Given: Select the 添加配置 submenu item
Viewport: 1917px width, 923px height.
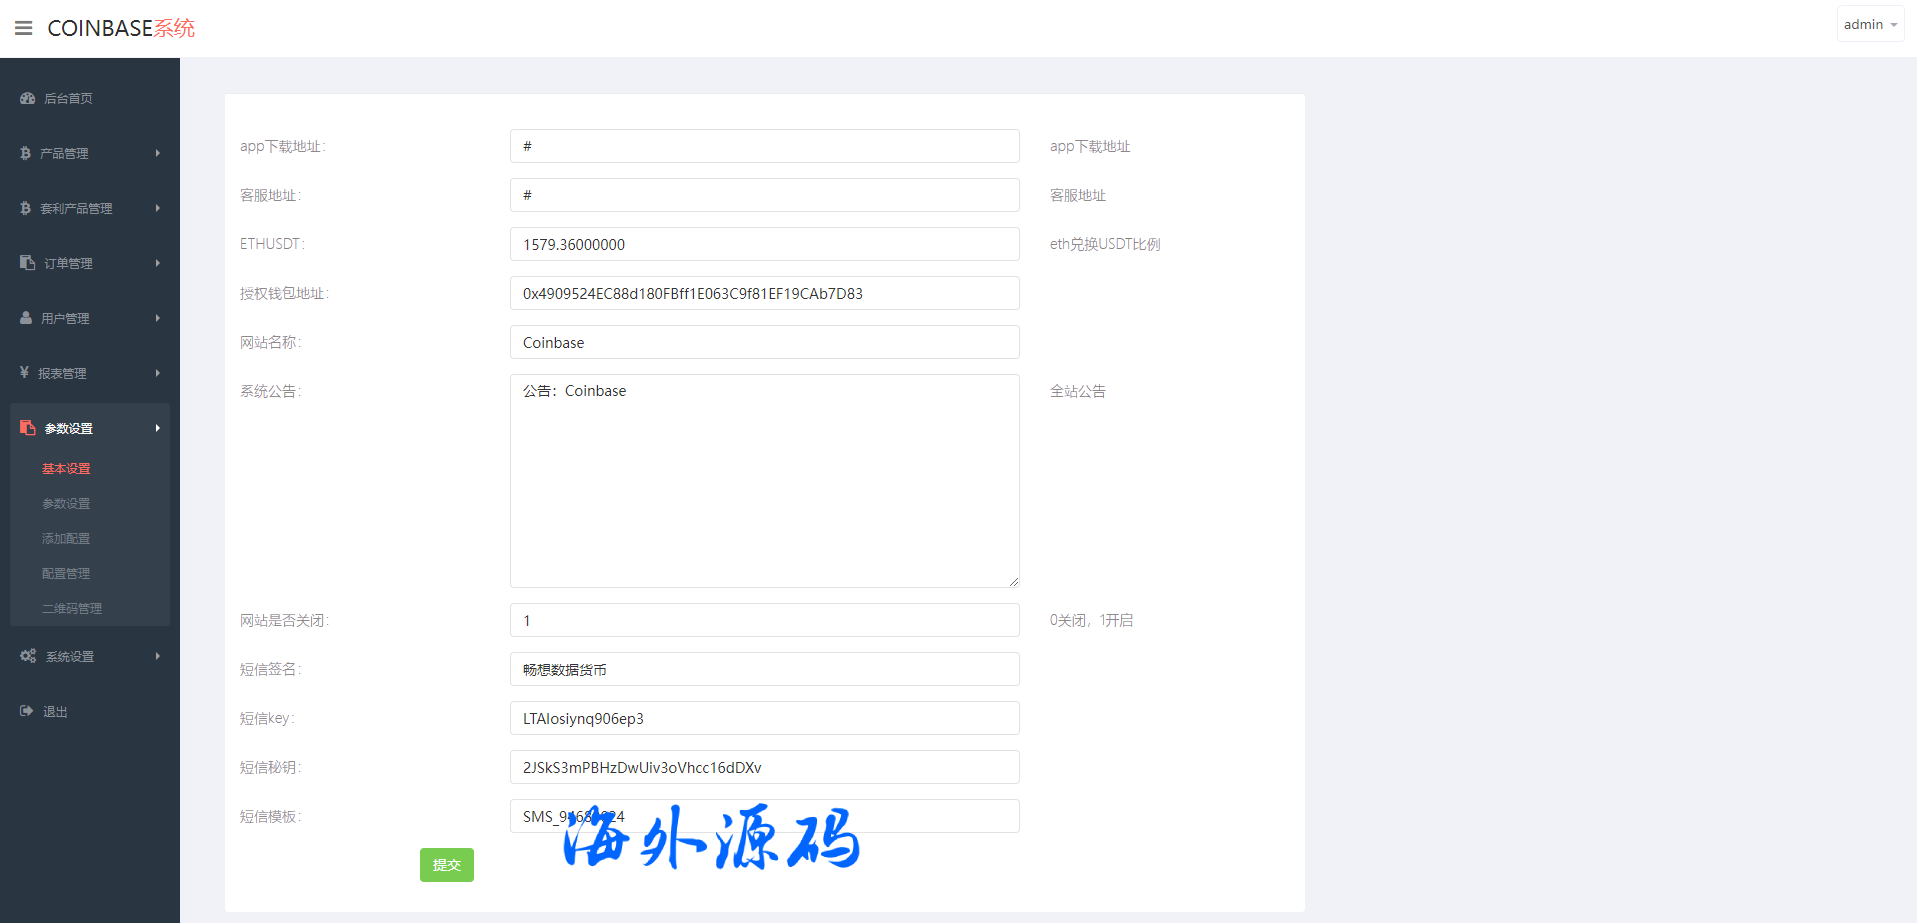Looking at the screenshot, I should point(66,539).
